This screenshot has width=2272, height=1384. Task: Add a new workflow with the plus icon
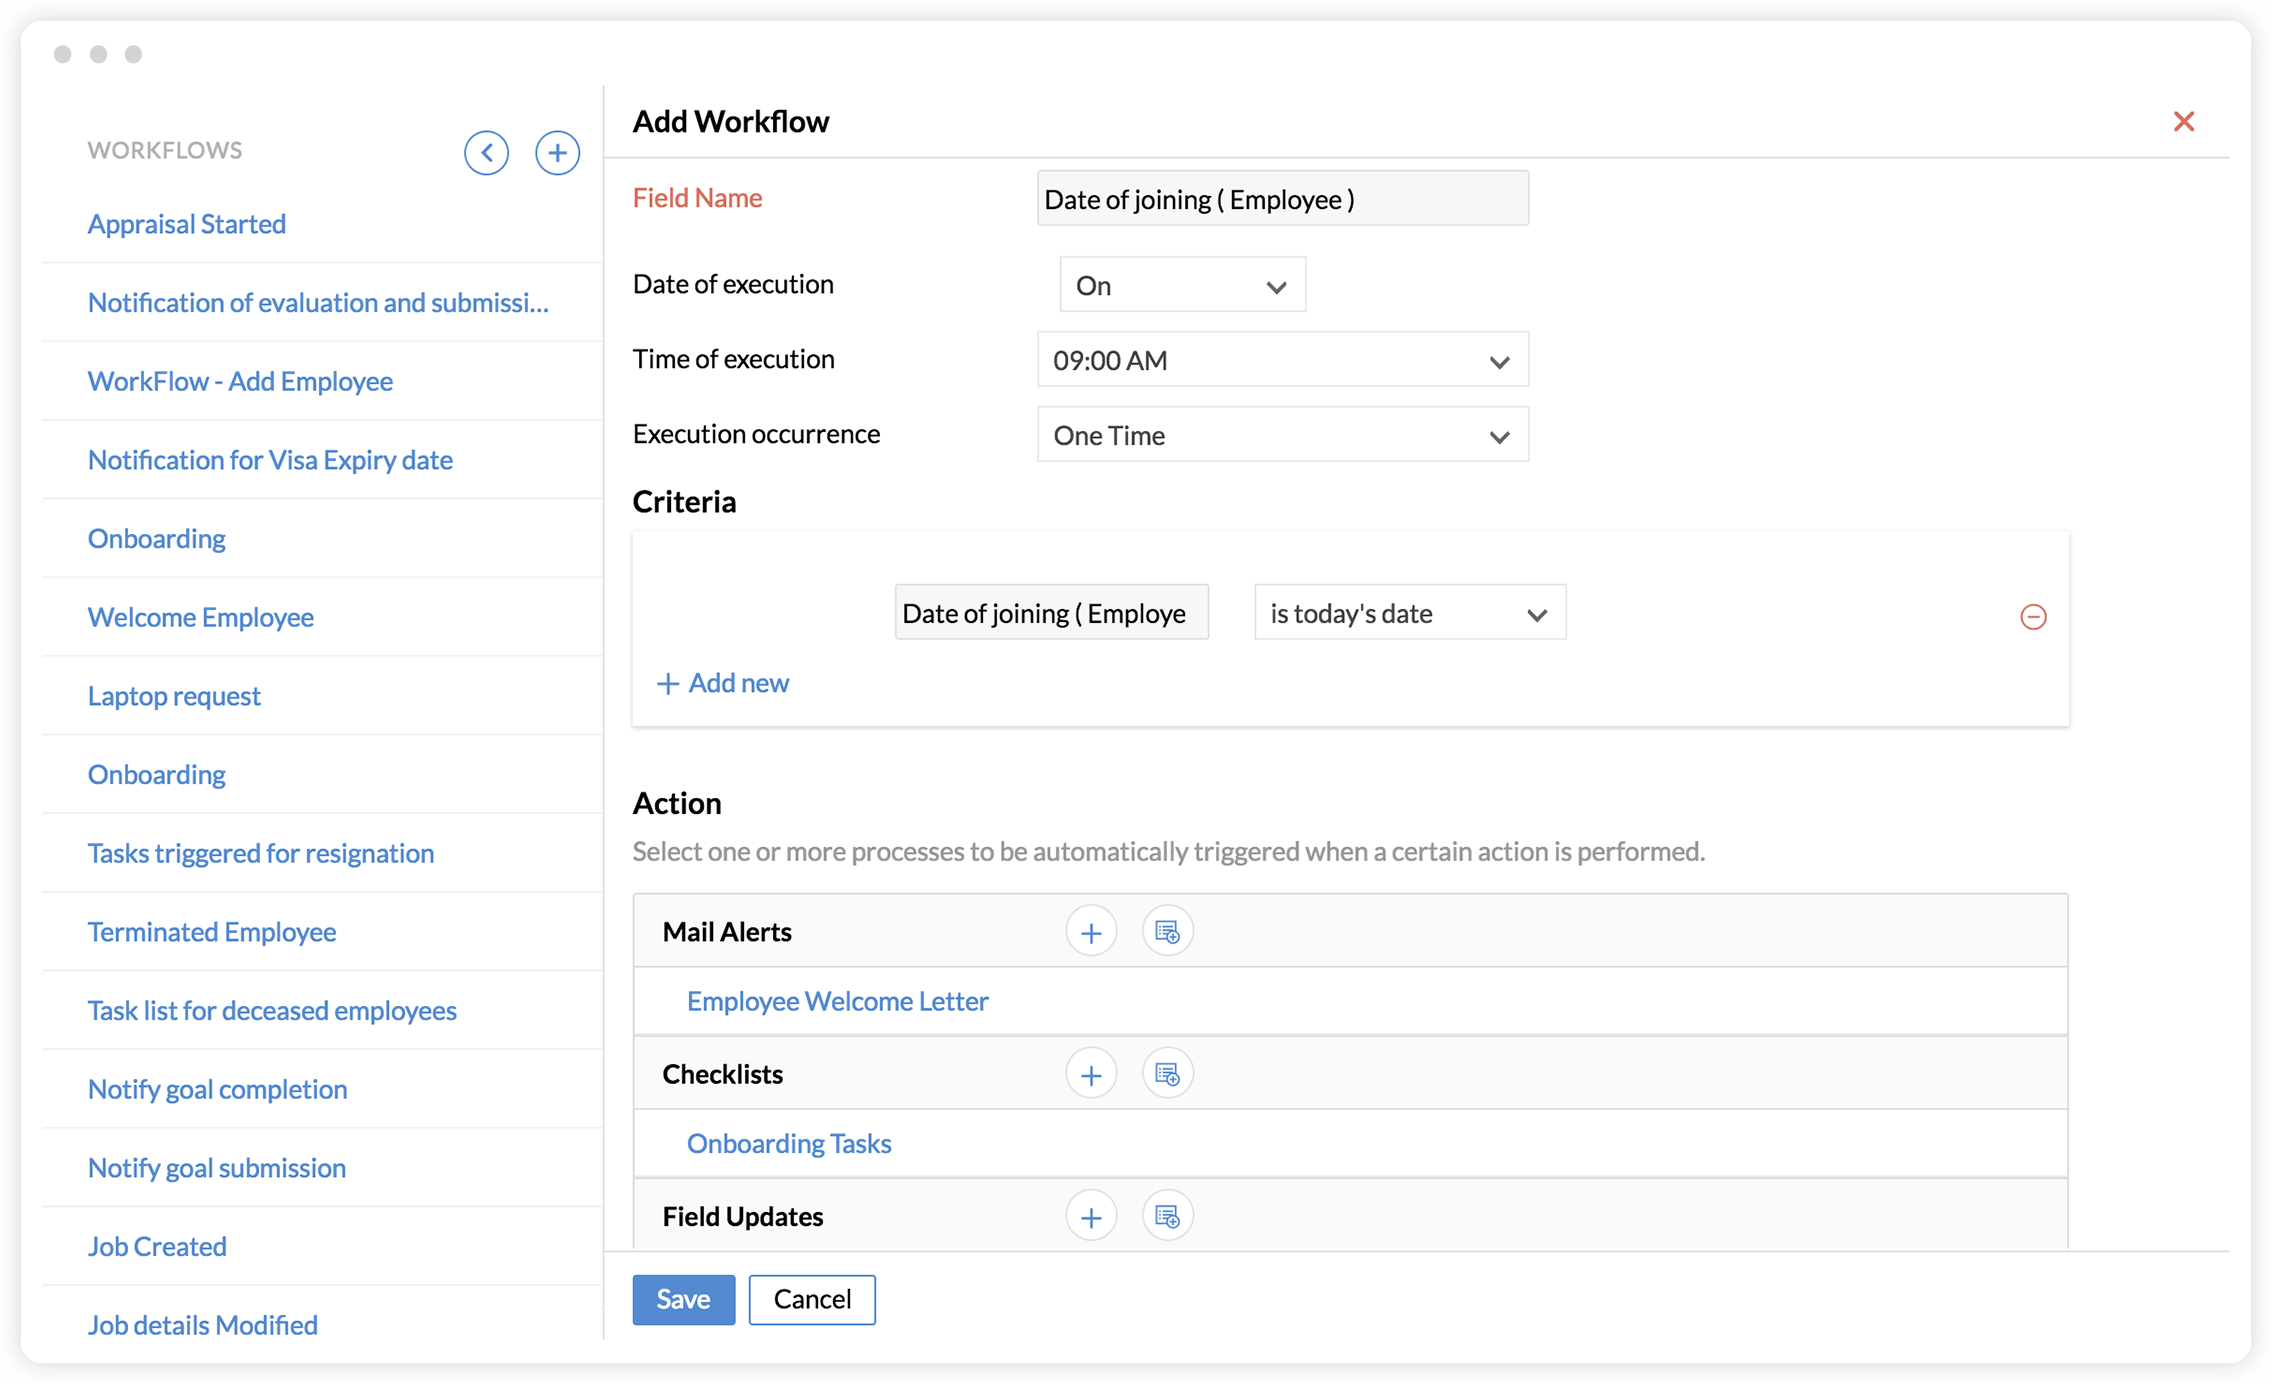(x=557, y=152)
